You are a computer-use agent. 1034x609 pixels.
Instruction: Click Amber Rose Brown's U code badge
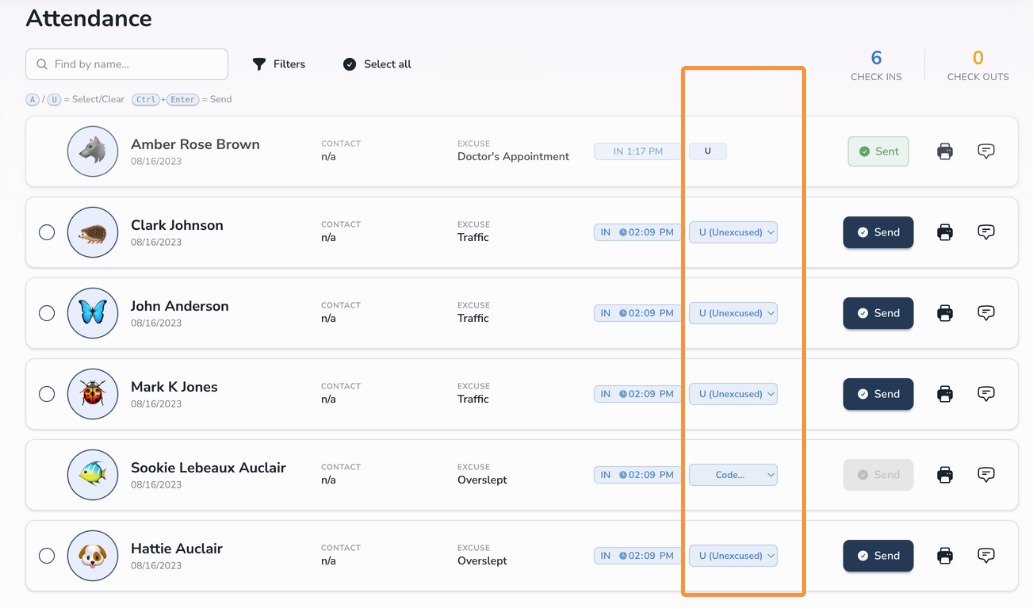708,152
